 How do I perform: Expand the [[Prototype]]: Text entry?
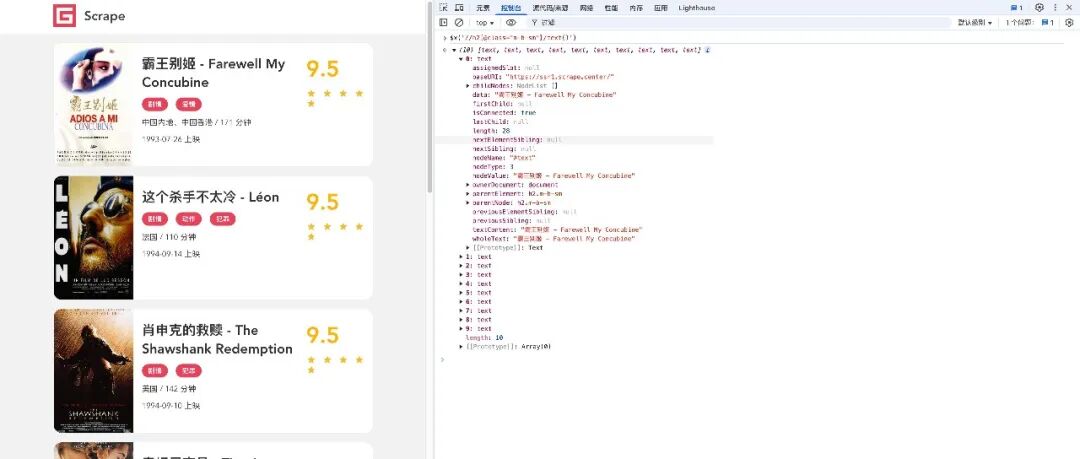[x=468, y=247]
